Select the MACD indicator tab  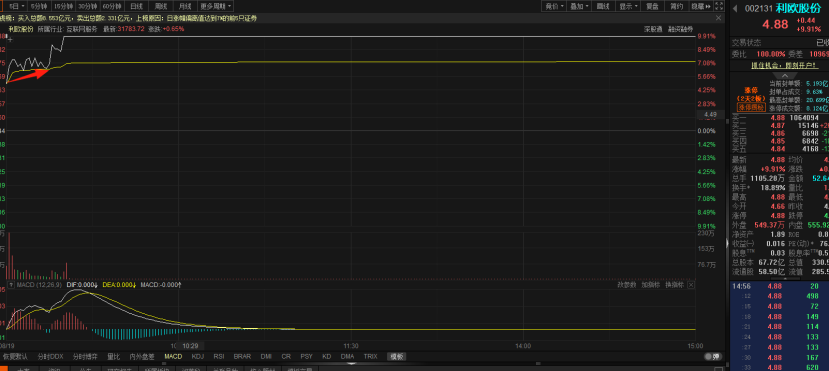173,356
